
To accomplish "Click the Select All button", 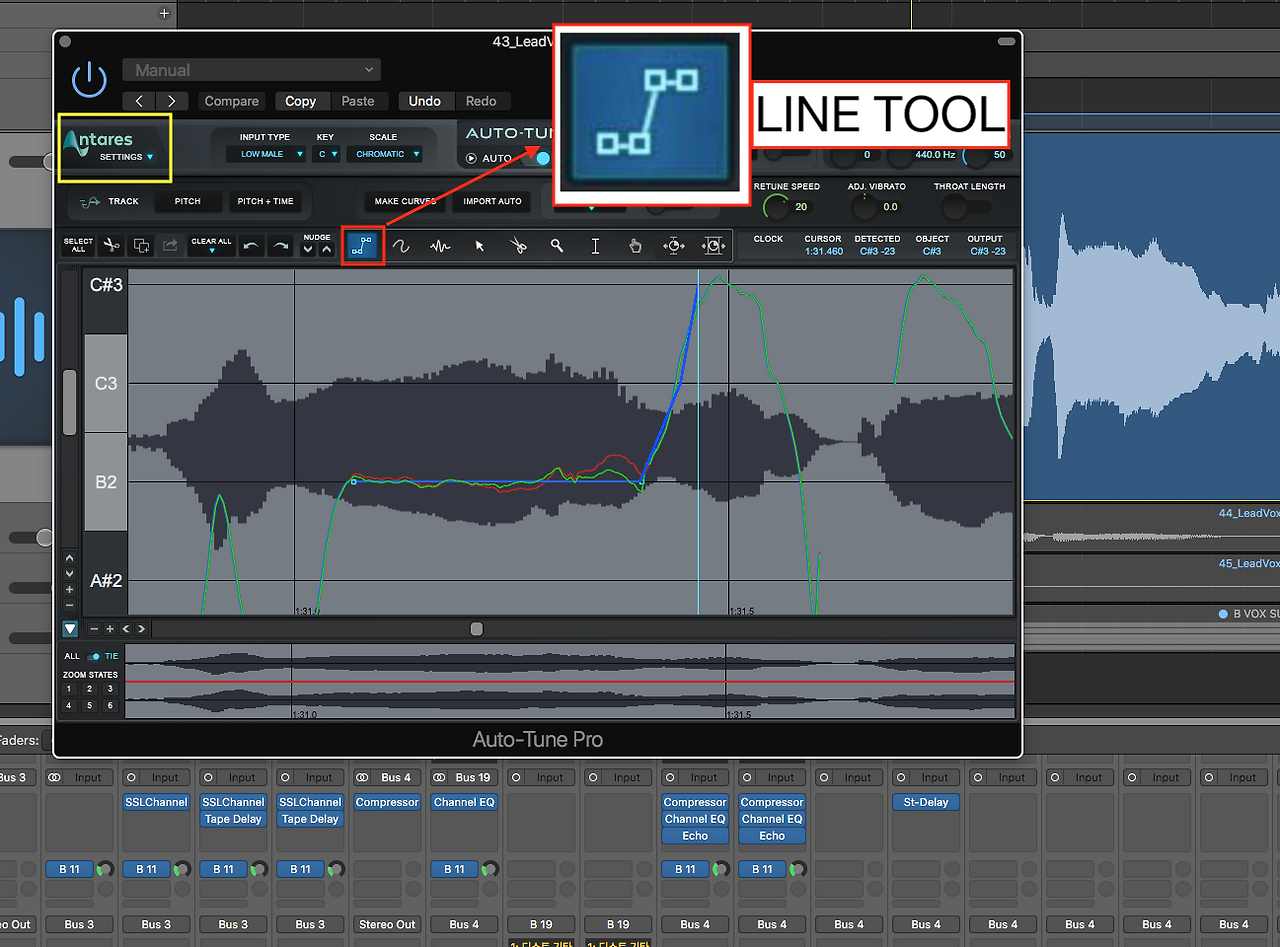I will (x=78, y=245).
